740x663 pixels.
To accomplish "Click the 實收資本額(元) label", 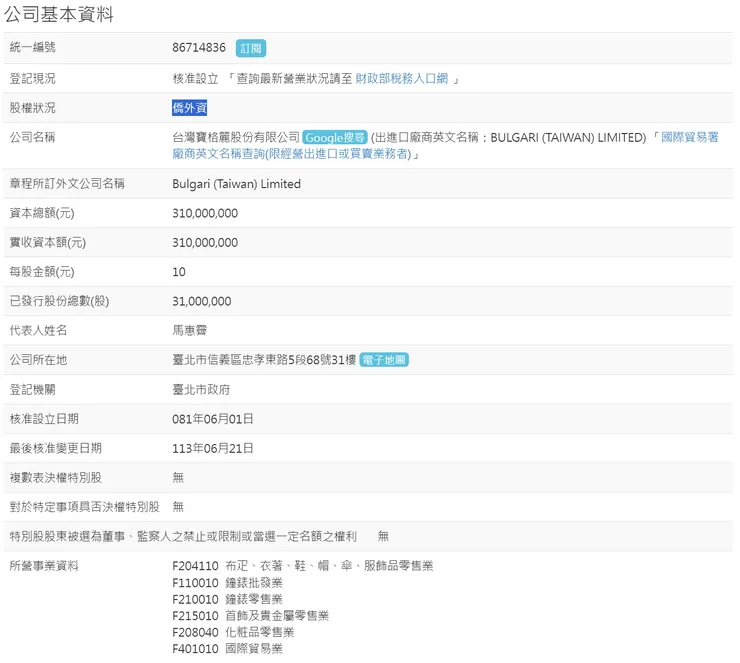I will [x=48, y=243].
